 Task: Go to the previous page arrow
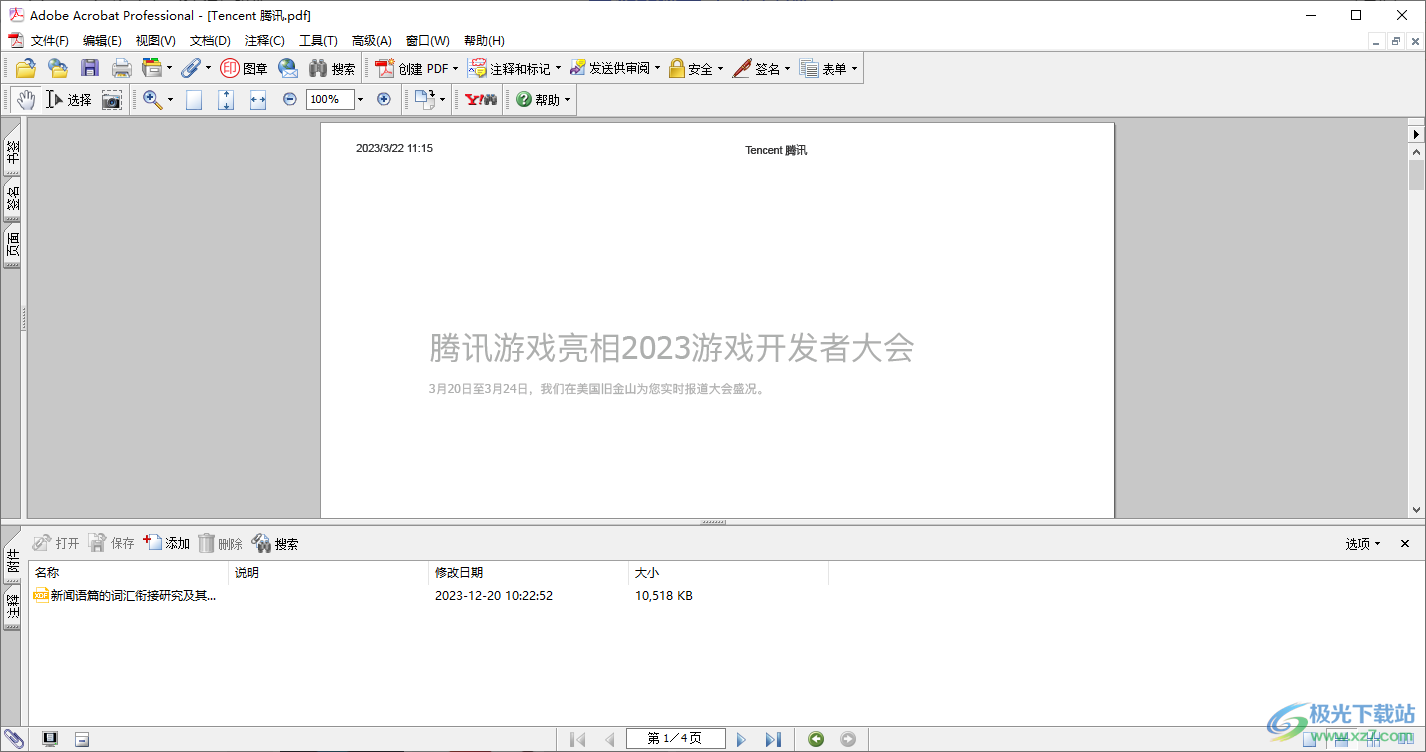(609, 739)
